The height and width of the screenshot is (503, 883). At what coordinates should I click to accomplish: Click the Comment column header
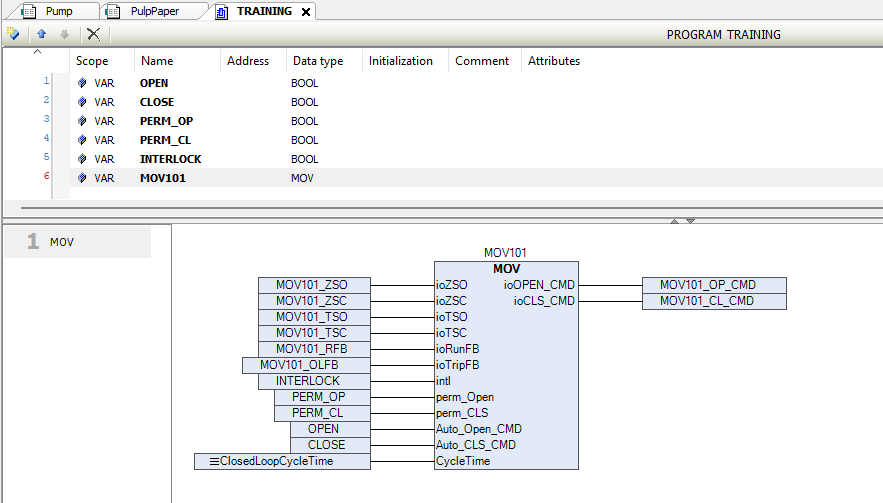coord(482,61)
